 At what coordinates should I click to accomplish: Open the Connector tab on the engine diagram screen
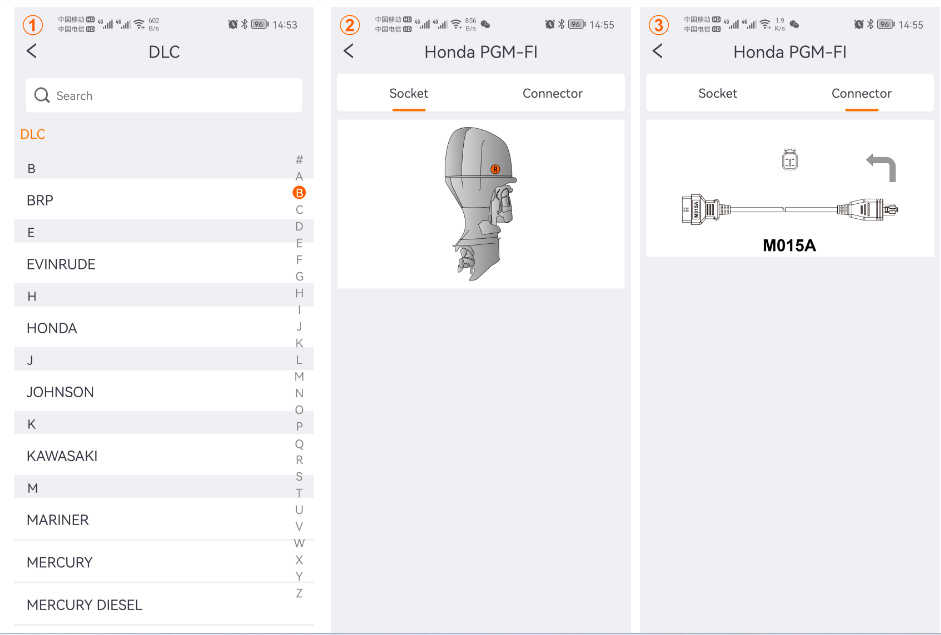tap(553, 93)
